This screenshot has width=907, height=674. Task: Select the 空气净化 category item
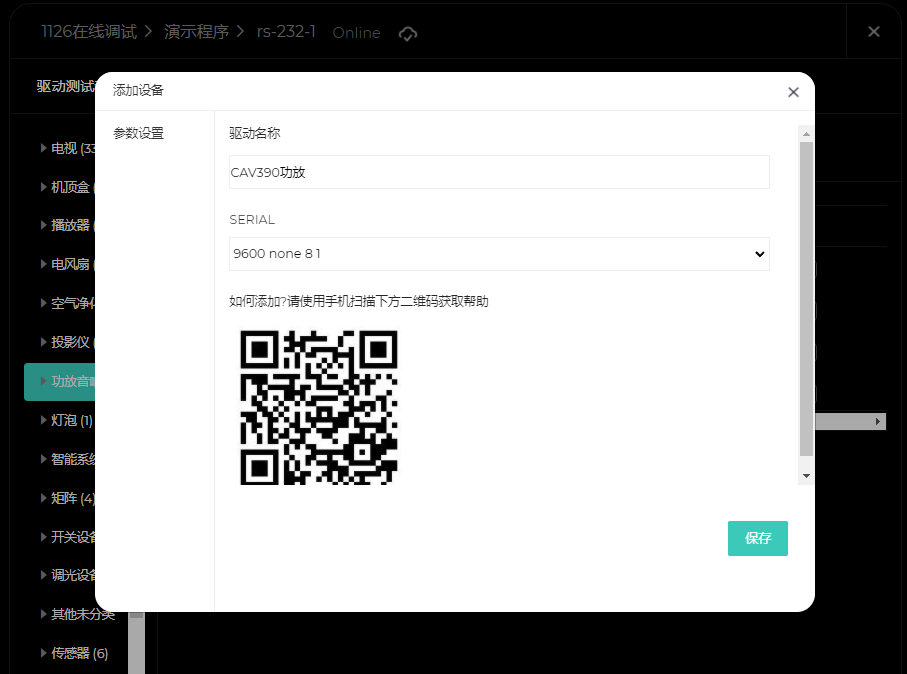coord(73,303)
